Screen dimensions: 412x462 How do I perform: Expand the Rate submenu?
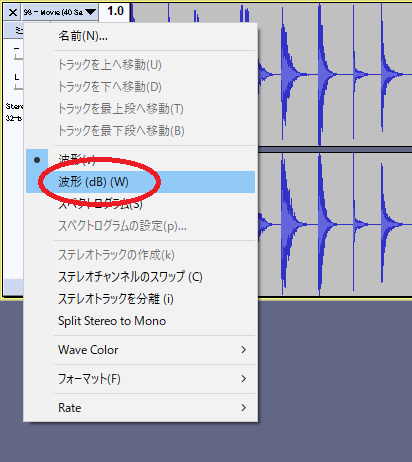point(141,408)
